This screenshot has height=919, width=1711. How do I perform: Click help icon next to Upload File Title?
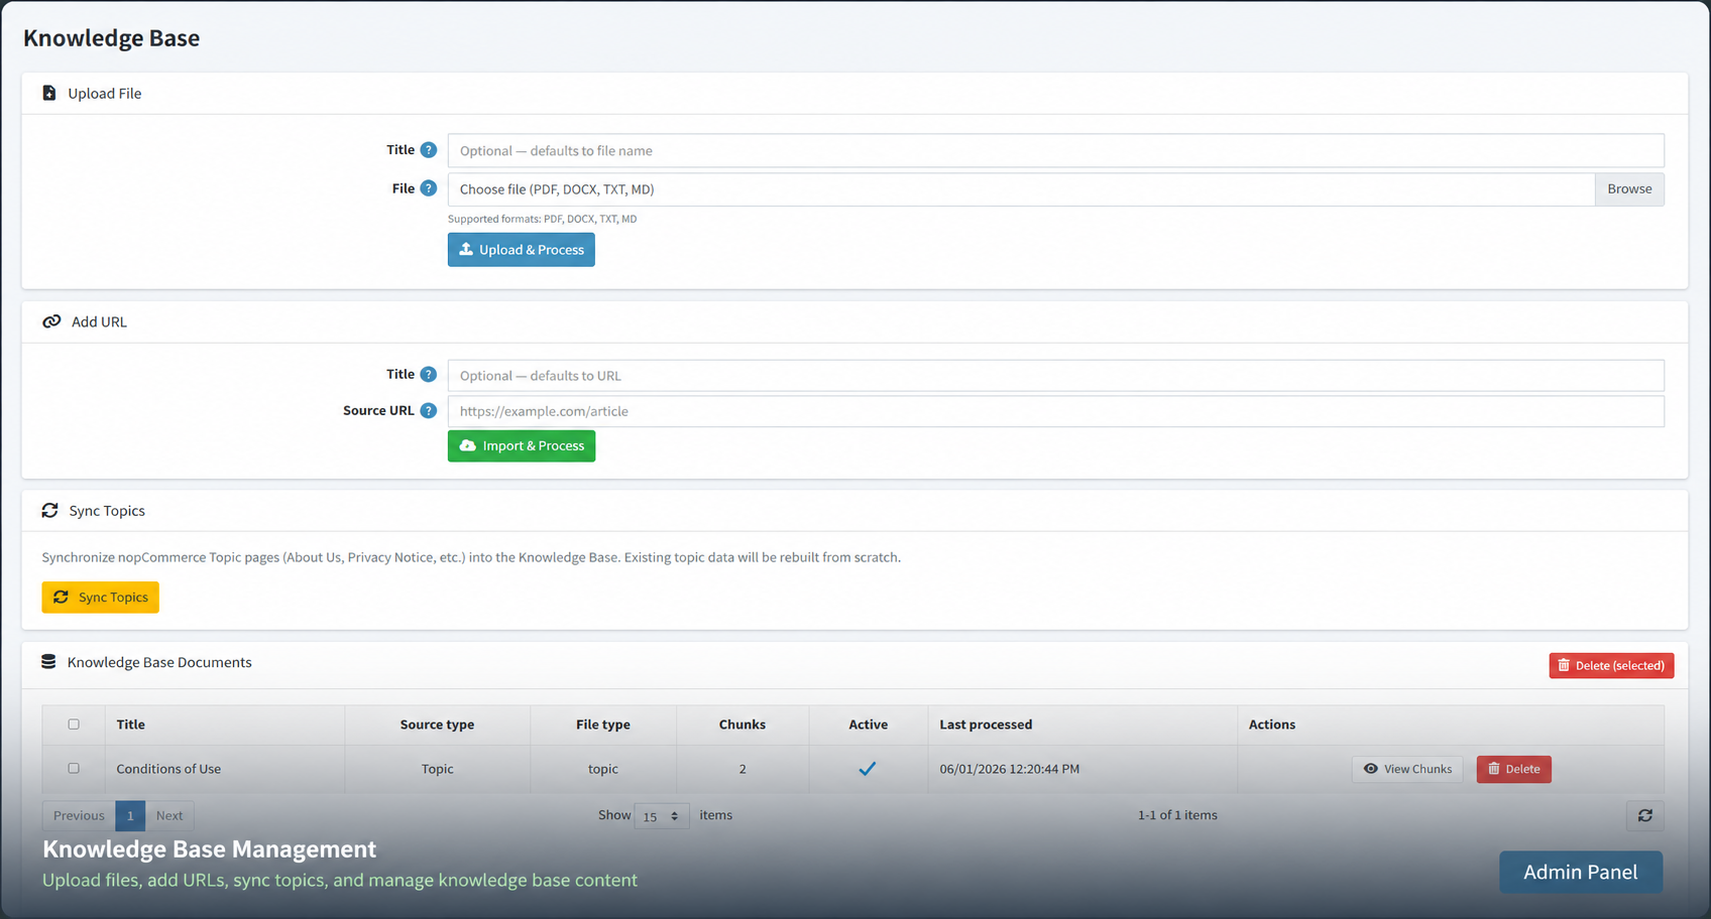(428, 150)
